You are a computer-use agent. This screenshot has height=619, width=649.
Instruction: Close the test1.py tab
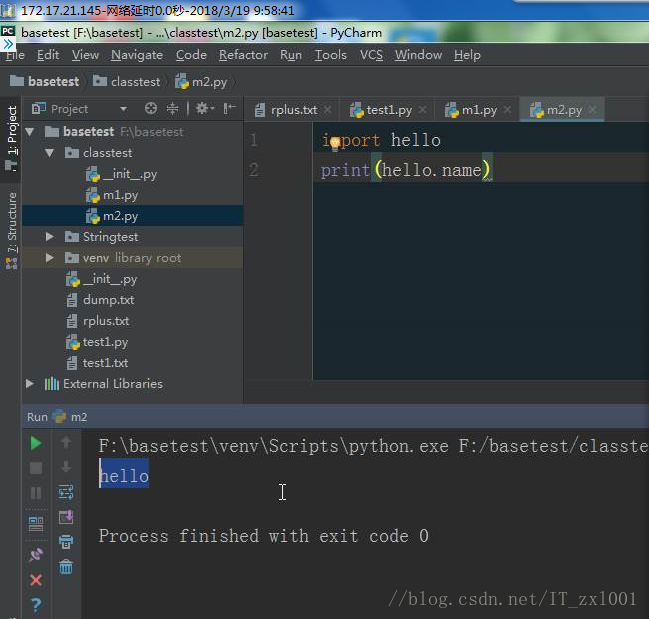(422, 110)
